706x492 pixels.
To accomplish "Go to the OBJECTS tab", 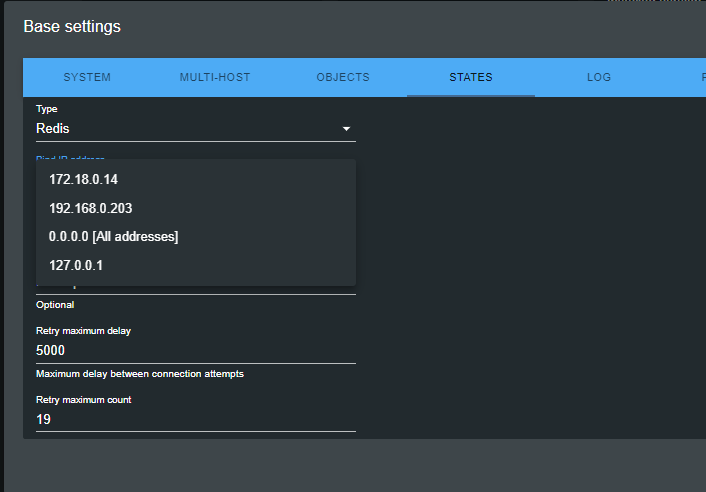I will tap(343, 77).
